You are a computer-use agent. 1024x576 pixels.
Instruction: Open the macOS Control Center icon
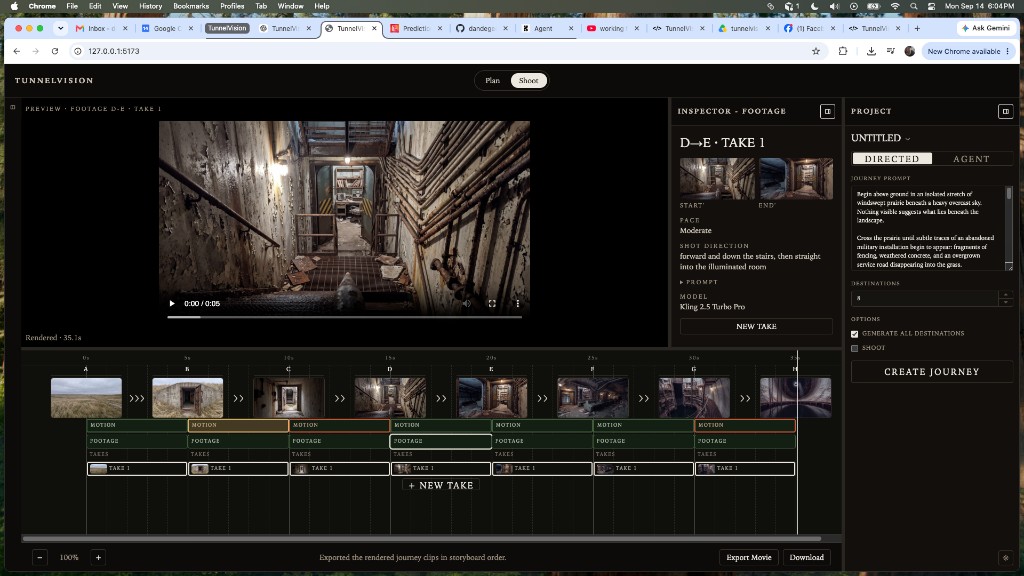point(931,6)
